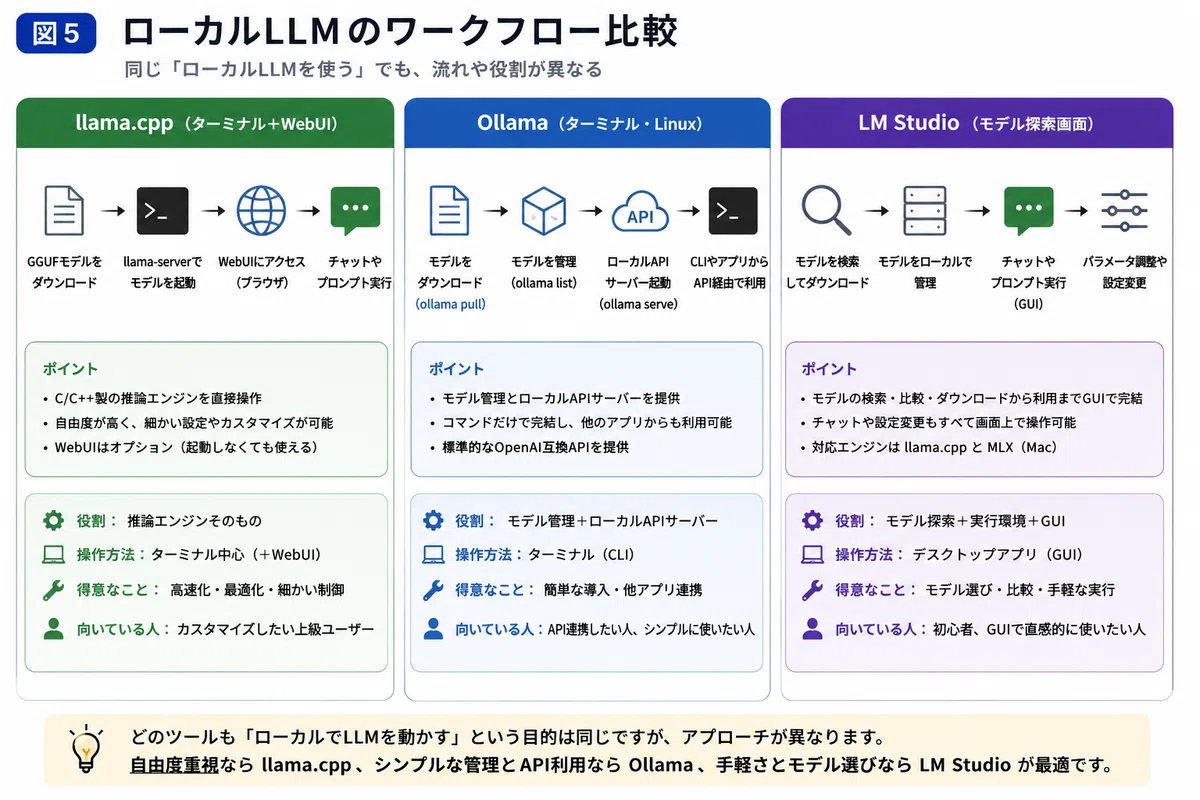The height and width of the screenshot is (800, 1200).
Task: Click the text ターミナル中心（＋WebUI）
Action: coord(236,555)
